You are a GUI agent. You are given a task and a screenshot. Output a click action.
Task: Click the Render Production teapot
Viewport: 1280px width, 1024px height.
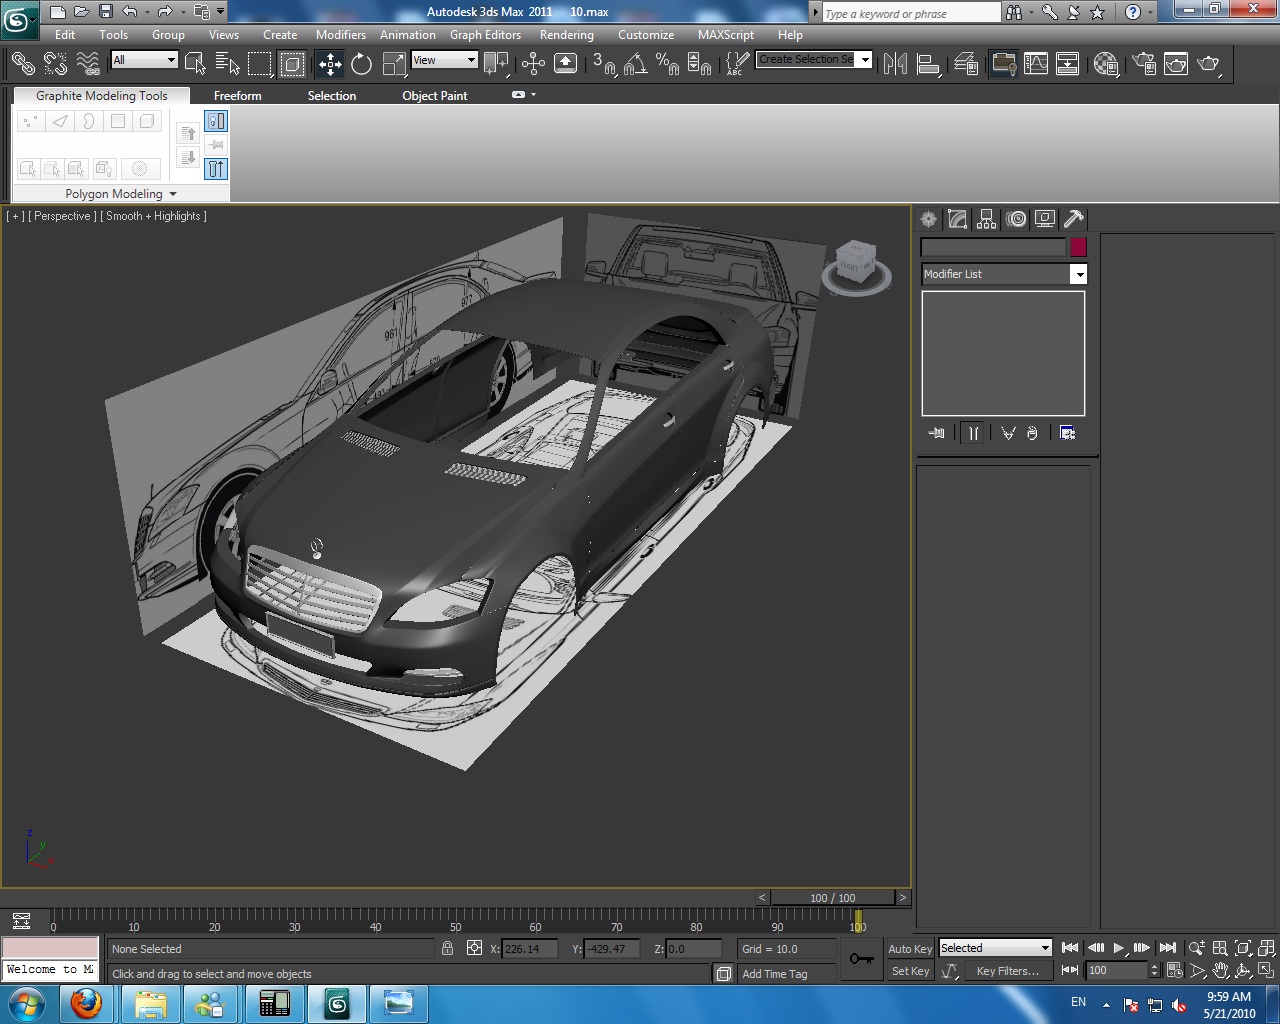(1209, 64)
